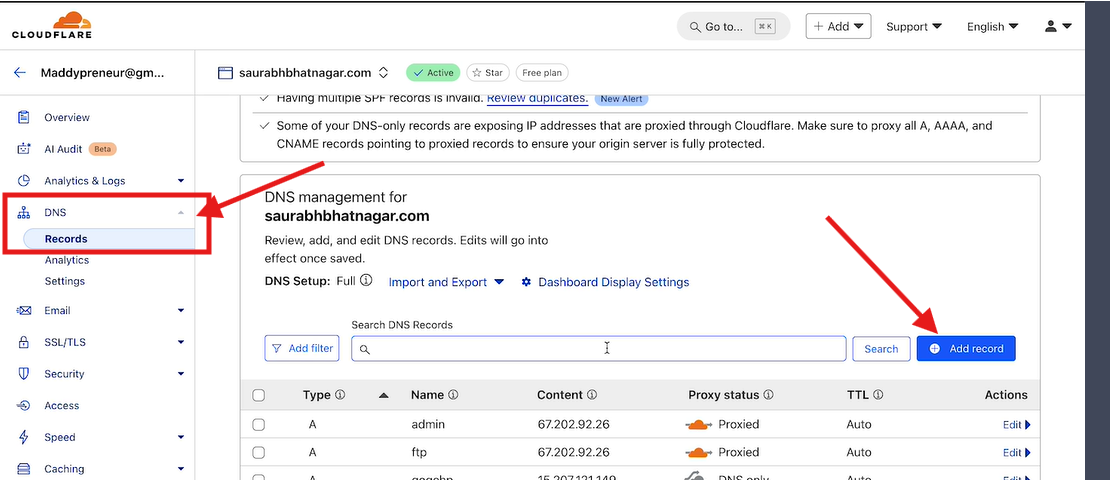The height and width of the screenshot is (480, 1110).
Task: Click the orange cloud on admin row
Action: tap(699, 425)
